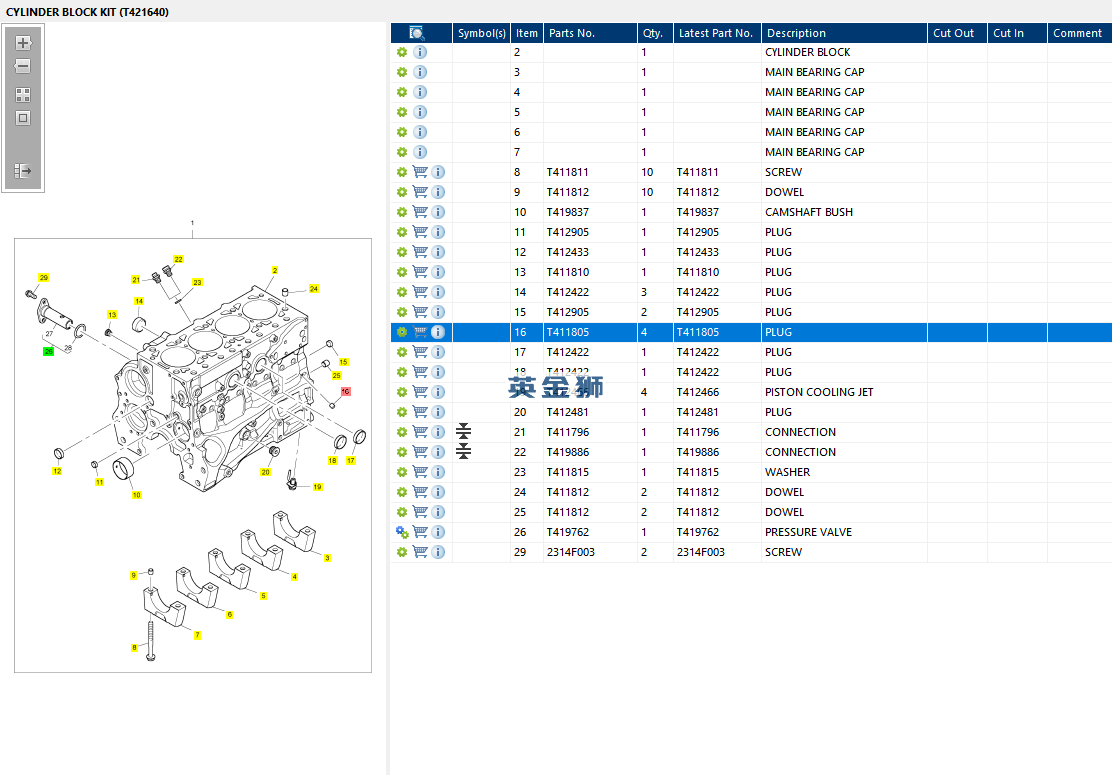Show info for WASHER T411815
The image size is (1112, 775).
tap(438, 472)
